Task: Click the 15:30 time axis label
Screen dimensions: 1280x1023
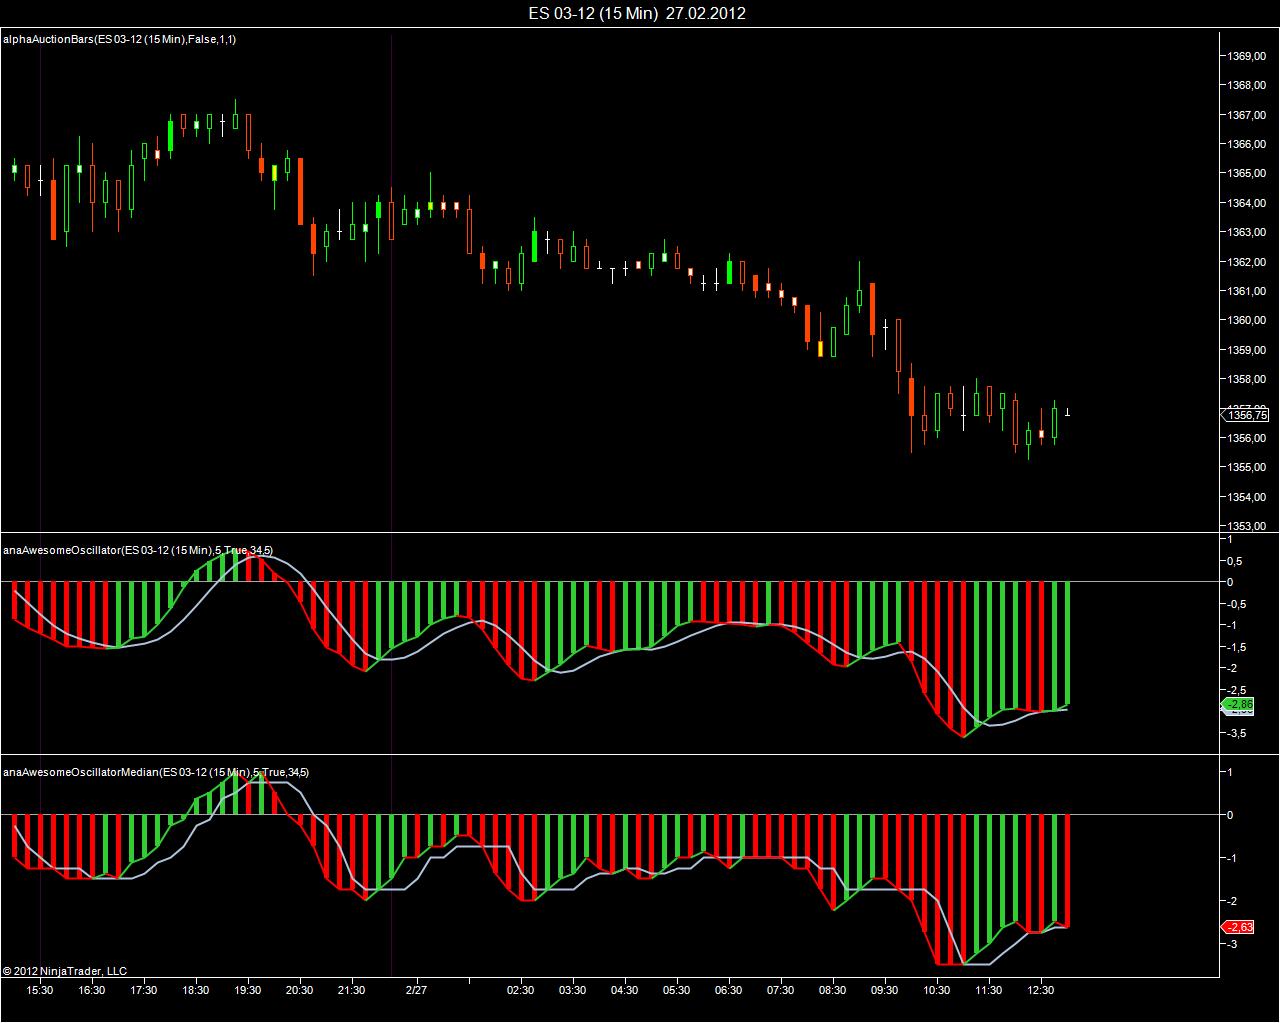Action: (x=39, y=990)
